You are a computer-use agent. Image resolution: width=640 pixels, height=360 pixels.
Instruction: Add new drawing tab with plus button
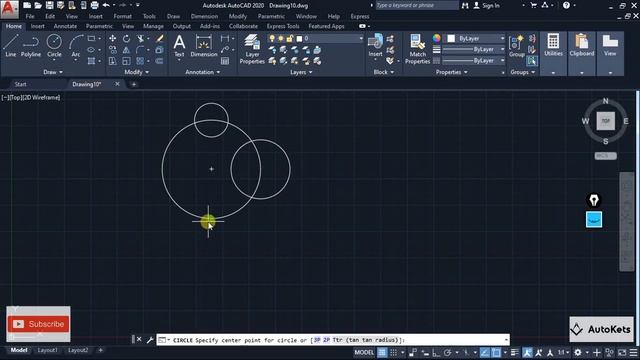click(133, 84)
